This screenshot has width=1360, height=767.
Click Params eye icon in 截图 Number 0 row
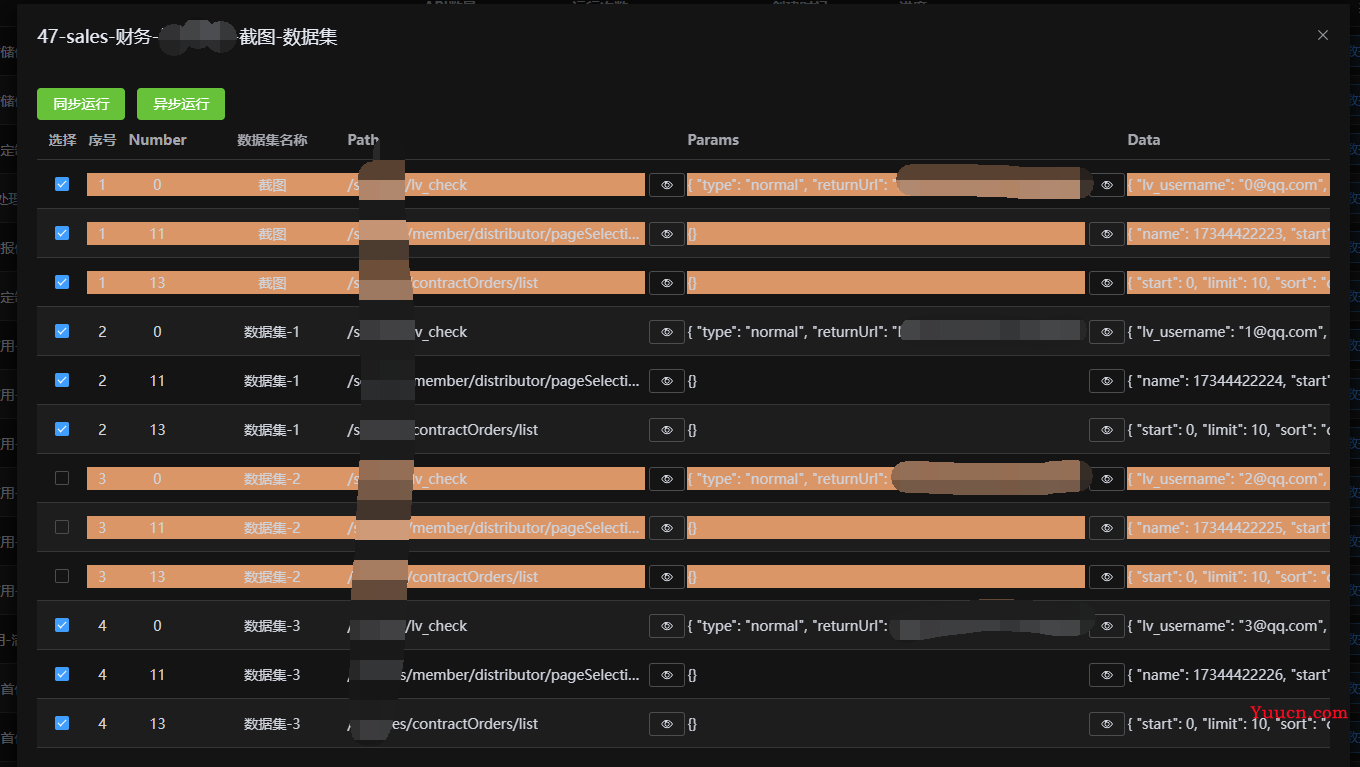[x=1107, y=185]
